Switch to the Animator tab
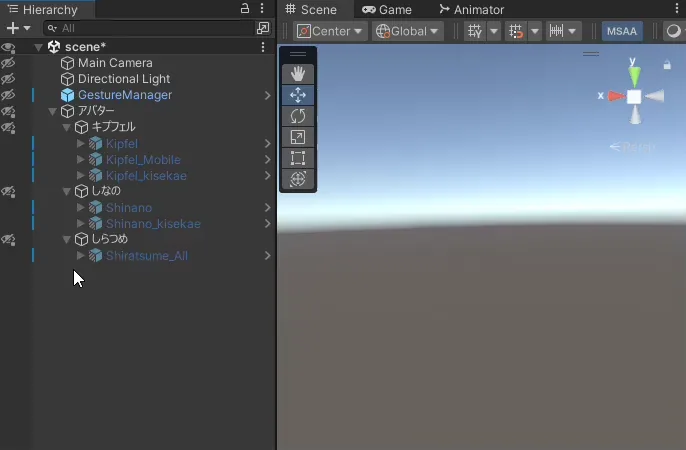686x450 pixels. 472,10
